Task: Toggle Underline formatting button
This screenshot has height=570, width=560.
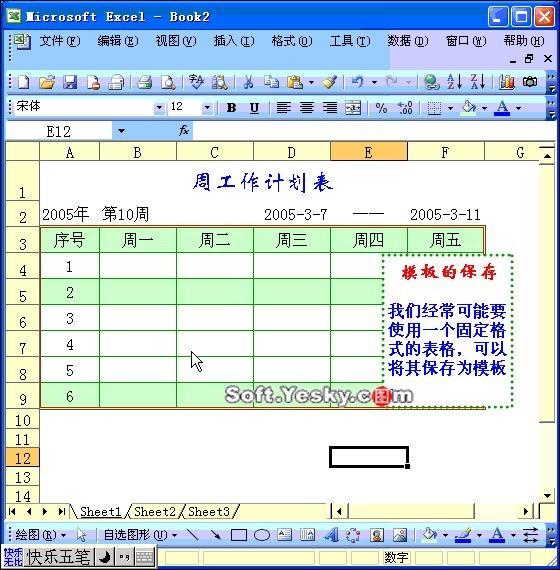Action: click(255, 108)
